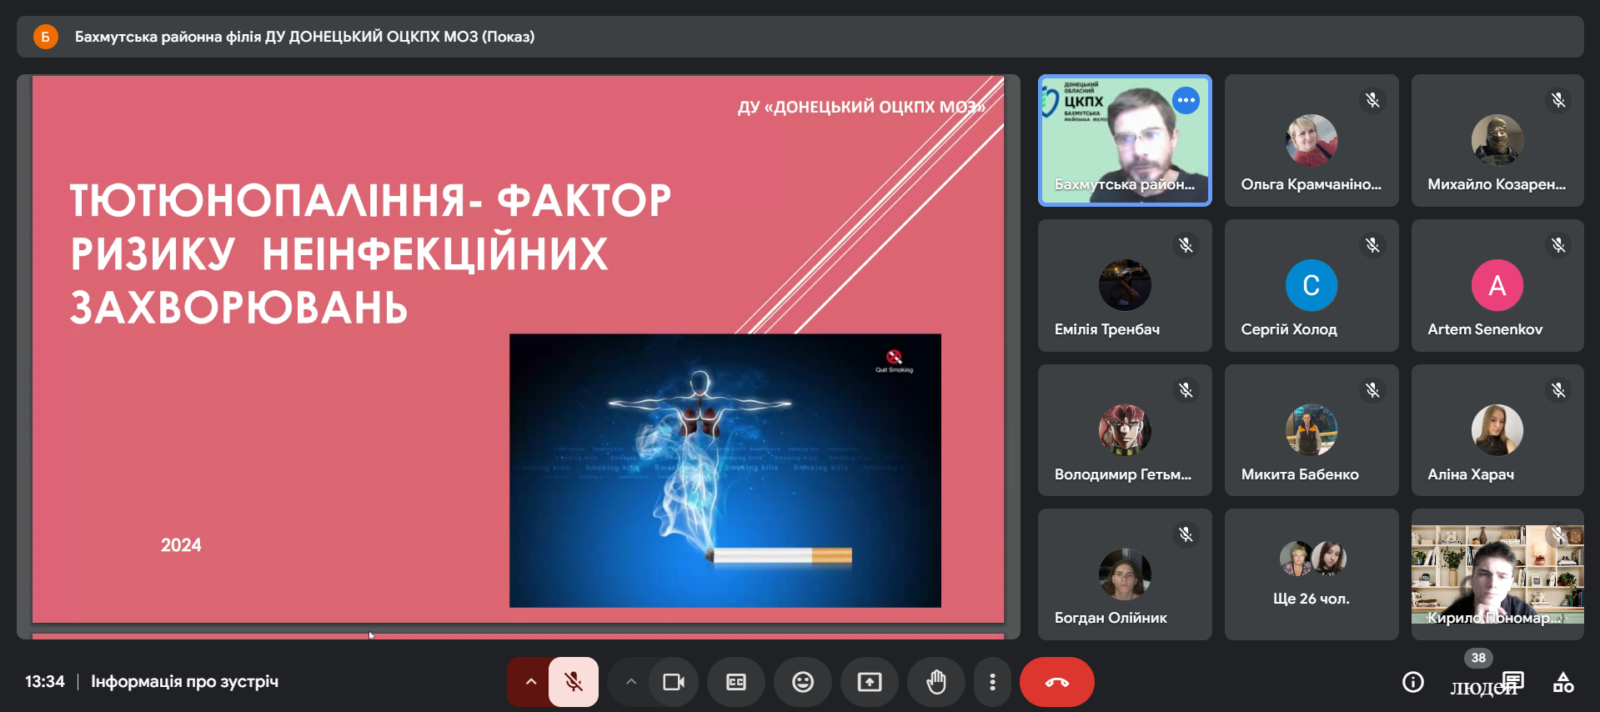Screen dimensions: 1600x712
Task: Open the emoji reactions picker
Action: pyautogui.click(x=803, y=682)
